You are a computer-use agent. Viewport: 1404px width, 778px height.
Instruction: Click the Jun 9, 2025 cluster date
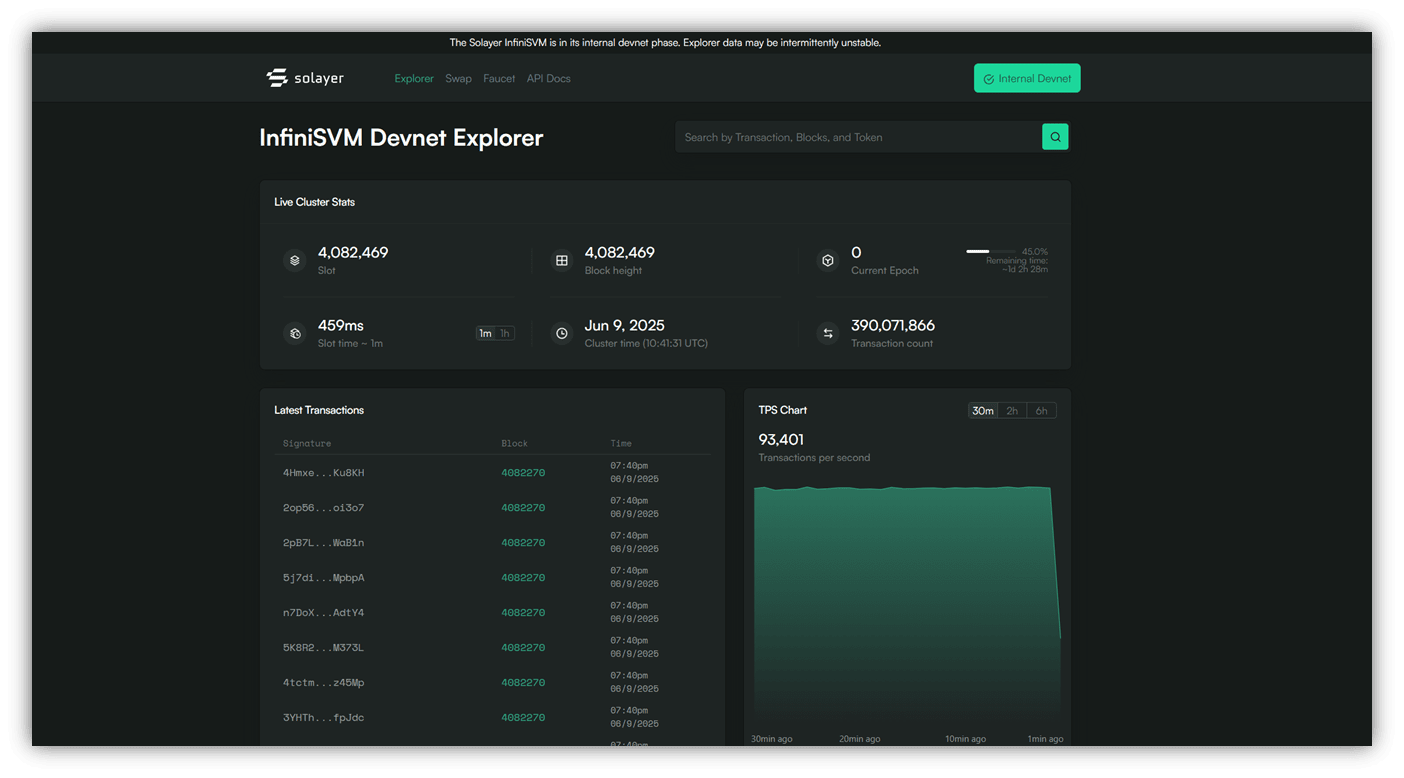pyautogui.click(x=625, y=326)
